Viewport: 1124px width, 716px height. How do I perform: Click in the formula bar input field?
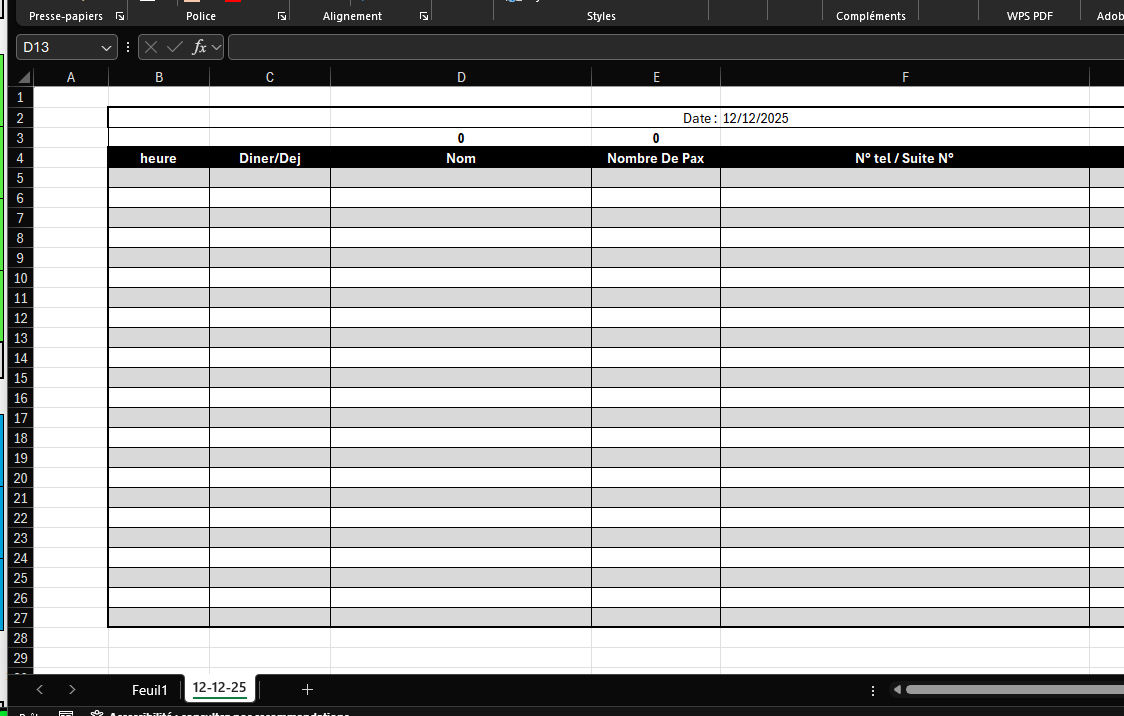(x=670, y=47)
